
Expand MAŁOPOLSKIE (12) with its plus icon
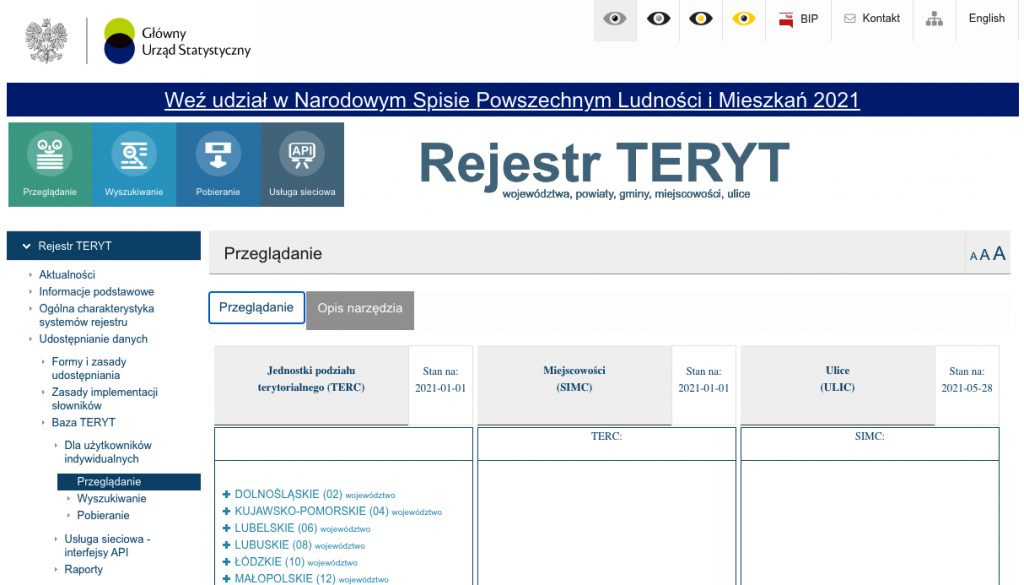point(227,579)
